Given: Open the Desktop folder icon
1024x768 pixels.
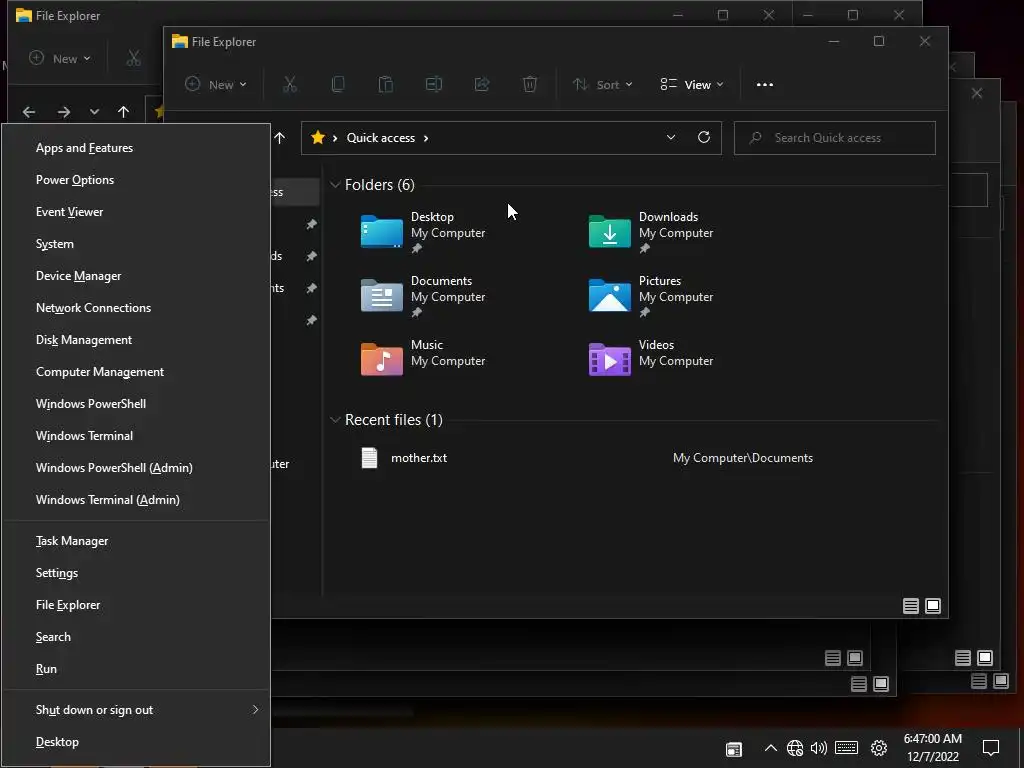Looking at the screenshot, I should (381, 232).
